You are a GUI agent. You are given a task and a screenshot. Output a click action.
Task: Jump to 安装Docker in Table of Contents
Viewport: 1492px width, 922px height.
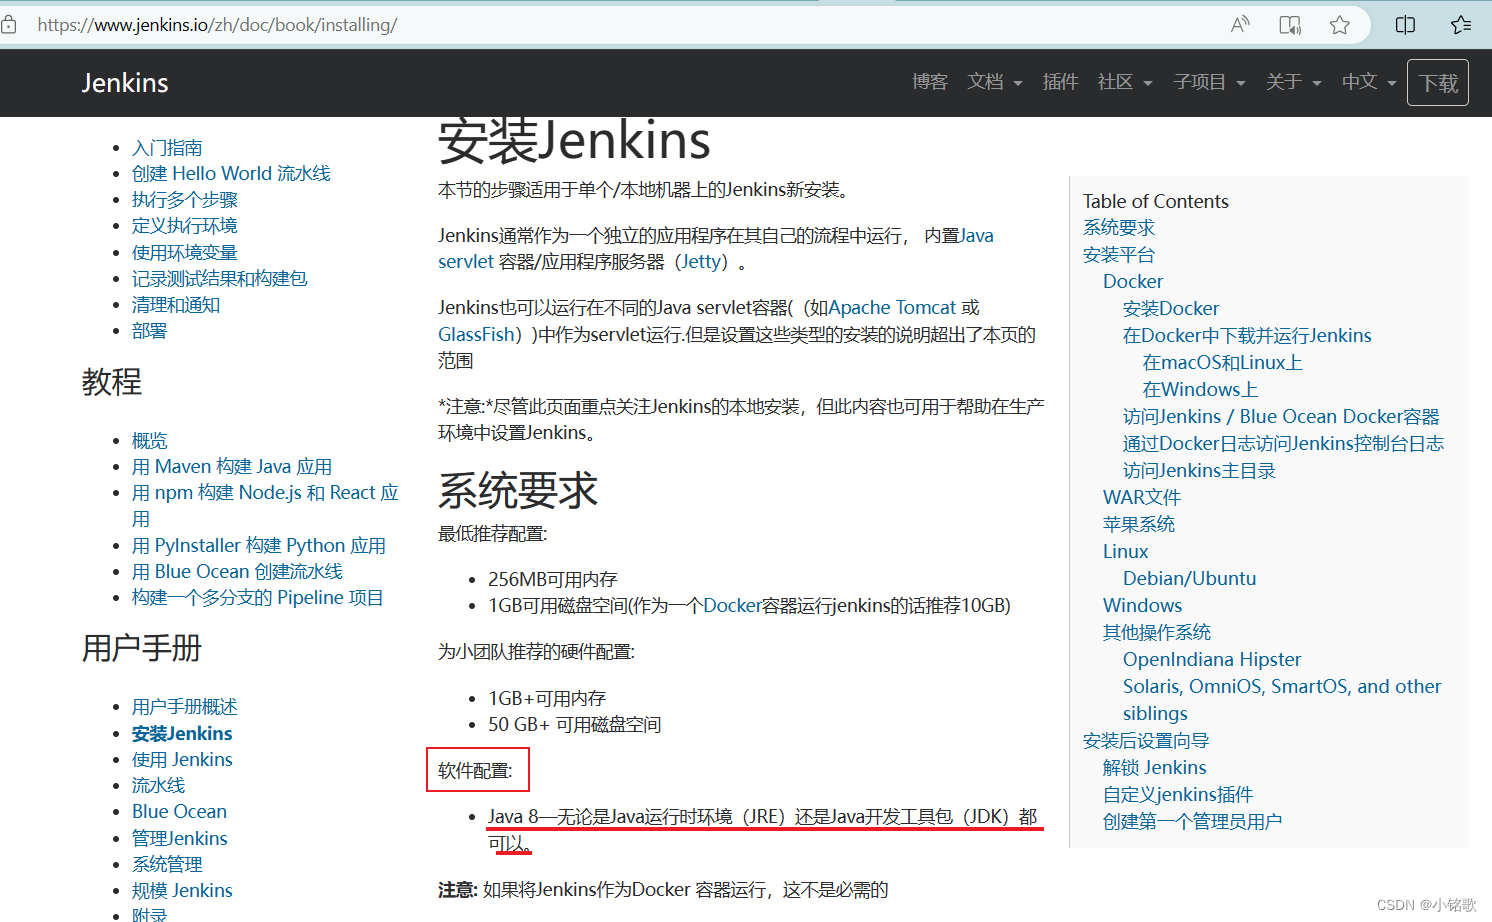[1171, 309]
